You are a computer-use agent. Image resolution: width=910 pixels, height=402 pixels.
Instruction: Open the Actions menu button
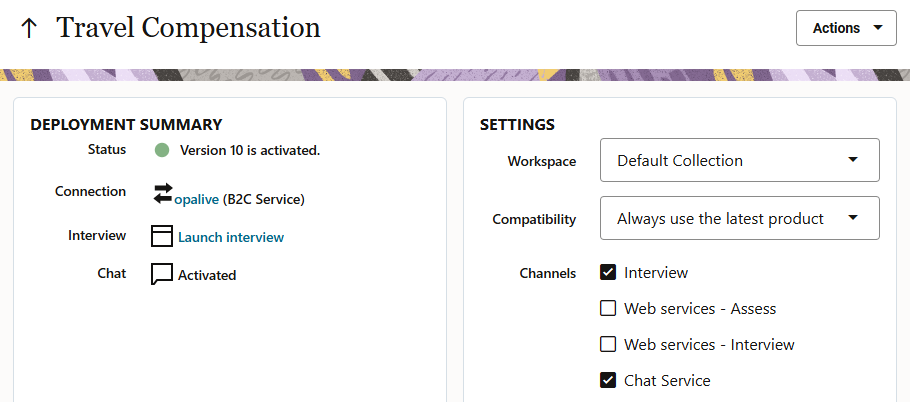point(845,28)
